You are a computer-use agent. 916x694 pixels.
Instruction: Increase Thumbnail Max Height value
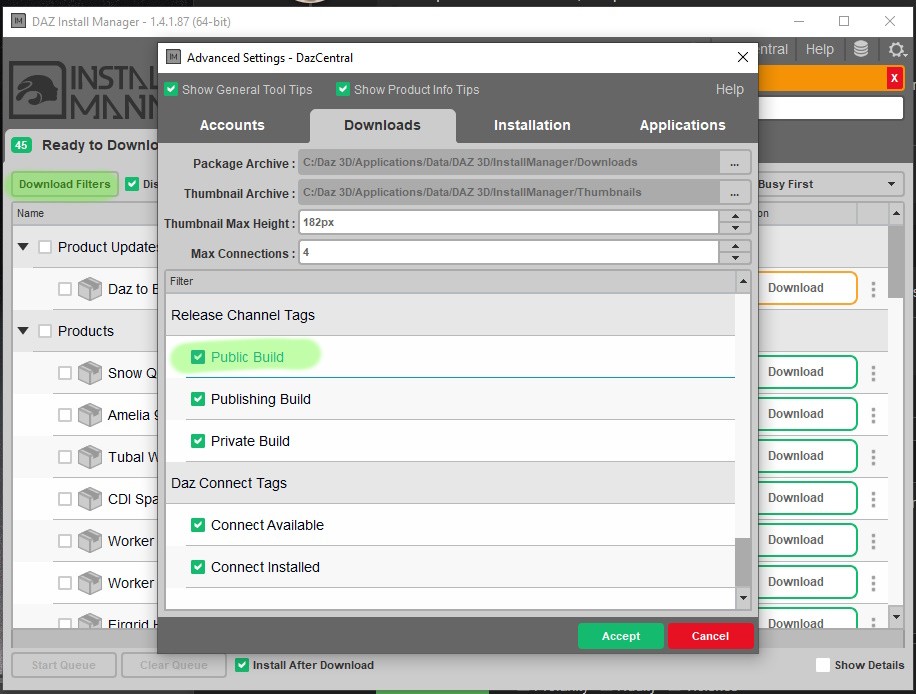click(x=735, y=217)
